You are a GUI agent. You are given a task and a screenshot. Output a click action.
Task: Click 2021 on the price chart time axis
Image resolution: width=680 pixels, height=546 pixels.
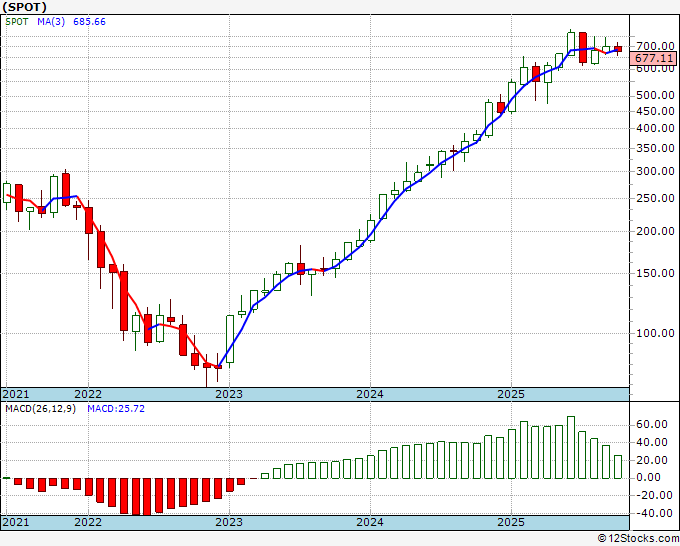point(16,394)
